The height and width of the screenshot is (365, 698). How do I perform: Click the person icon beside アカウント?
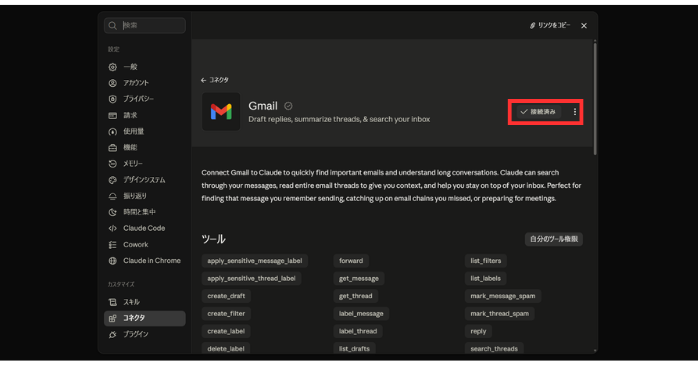[x=113, y=83]
